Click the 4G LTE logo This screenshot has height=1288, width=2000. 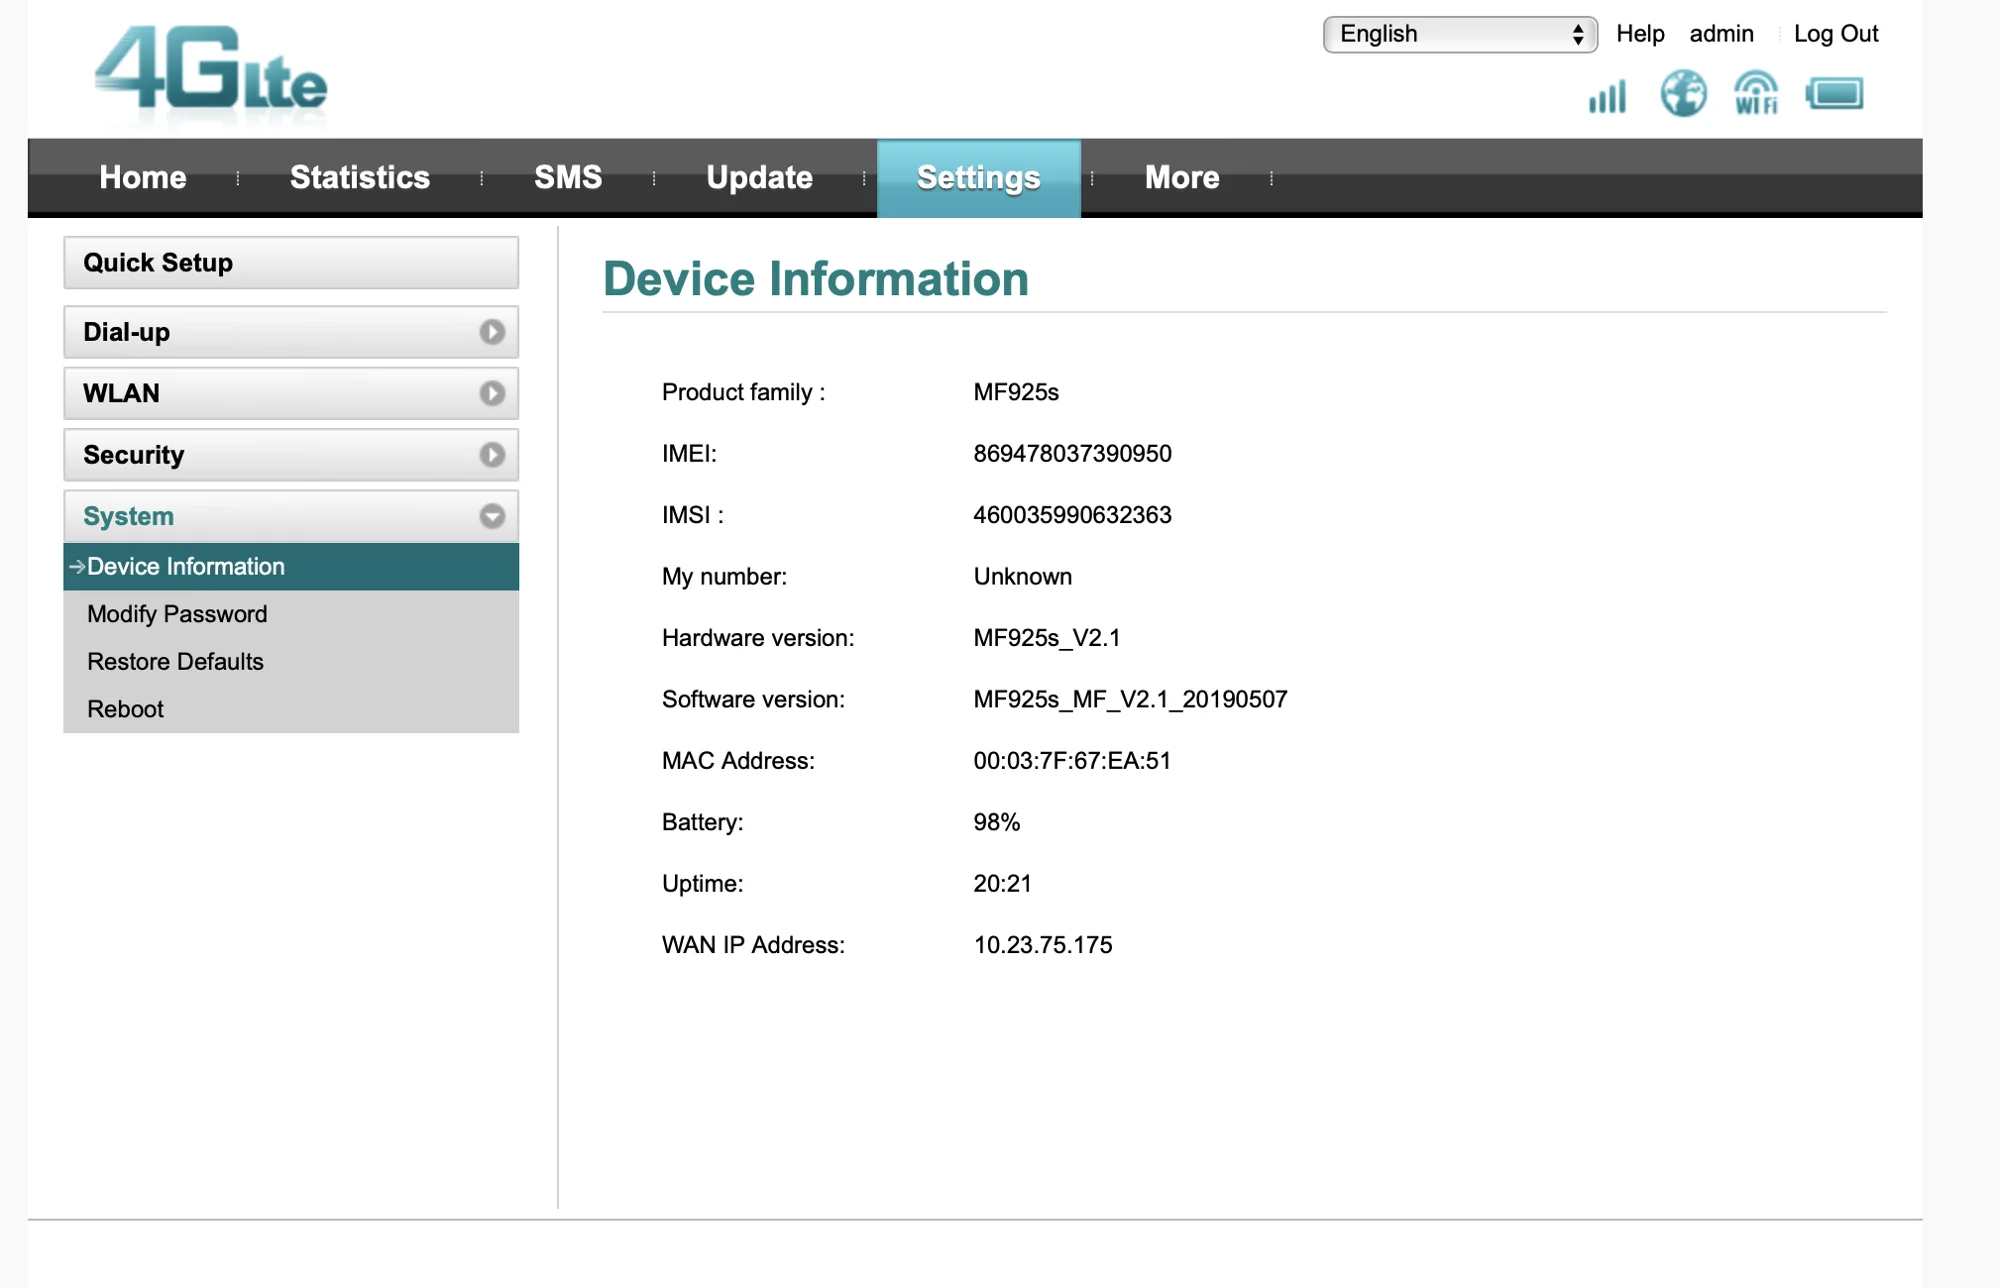click(211, 70)
